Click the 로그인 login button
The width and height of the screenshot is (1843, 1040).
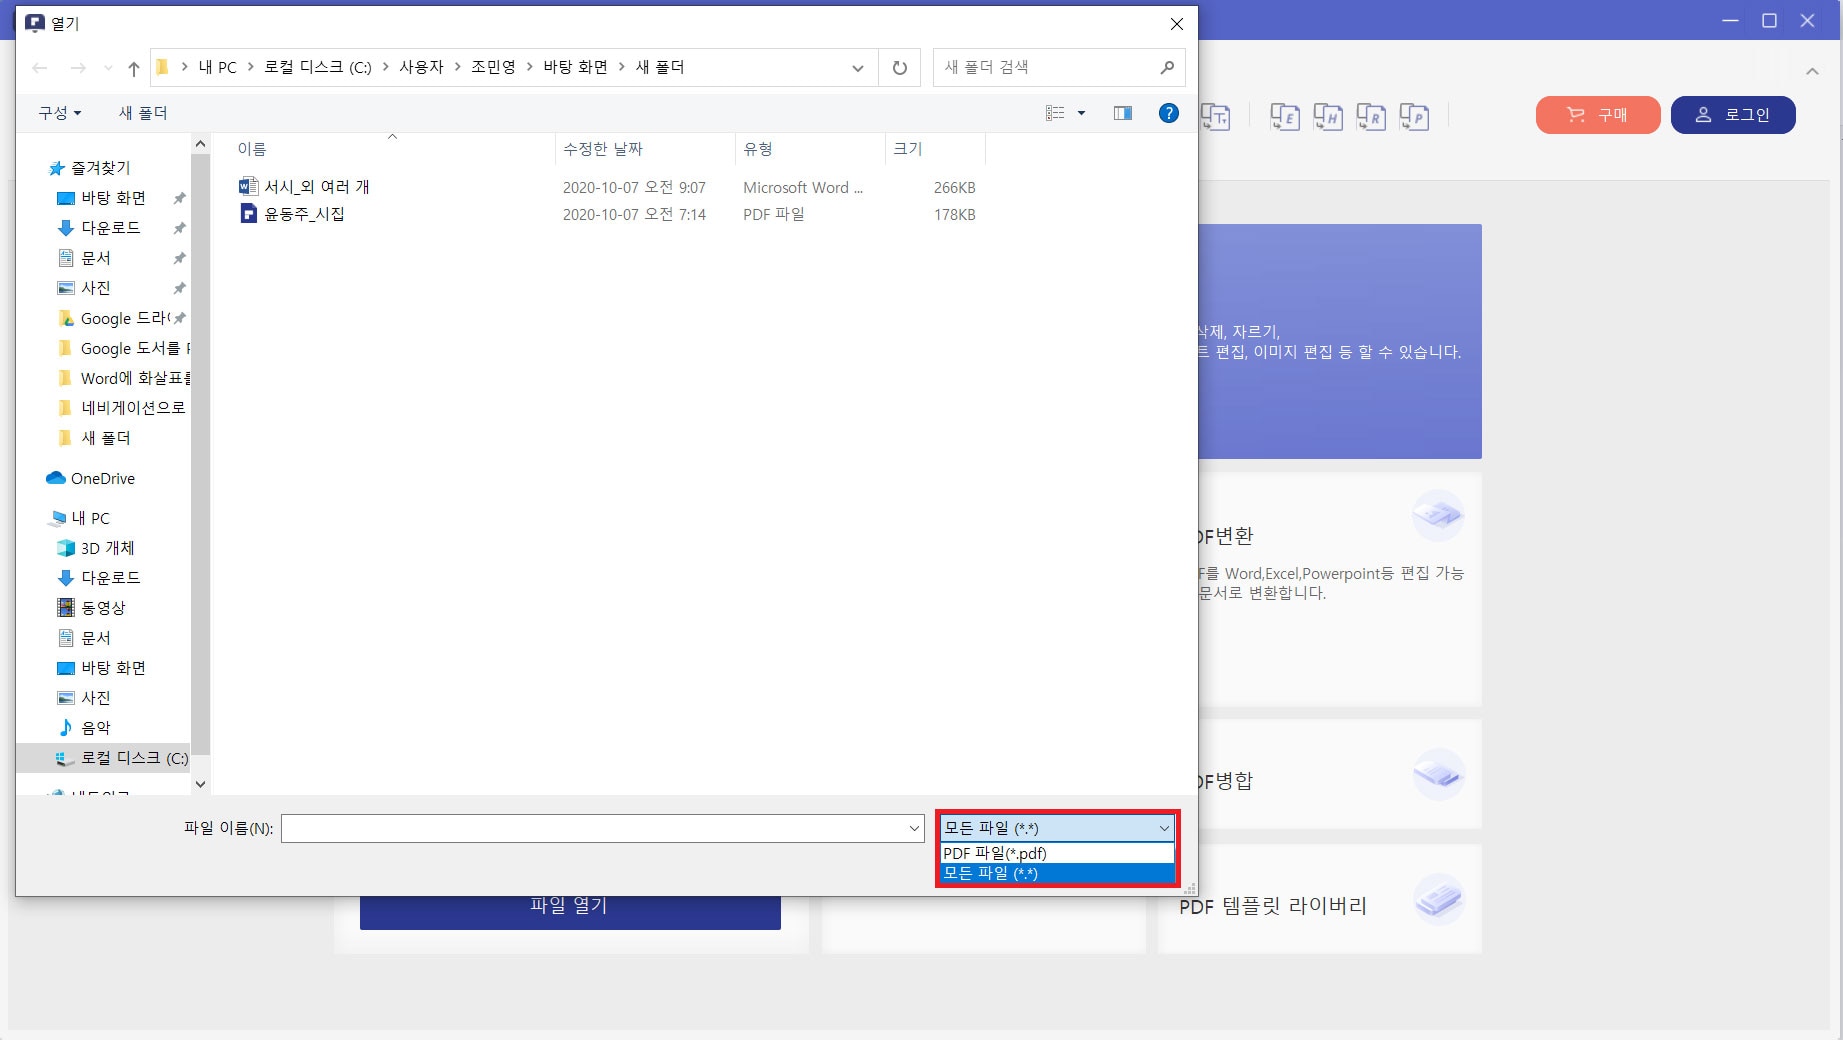point(1733,115)
